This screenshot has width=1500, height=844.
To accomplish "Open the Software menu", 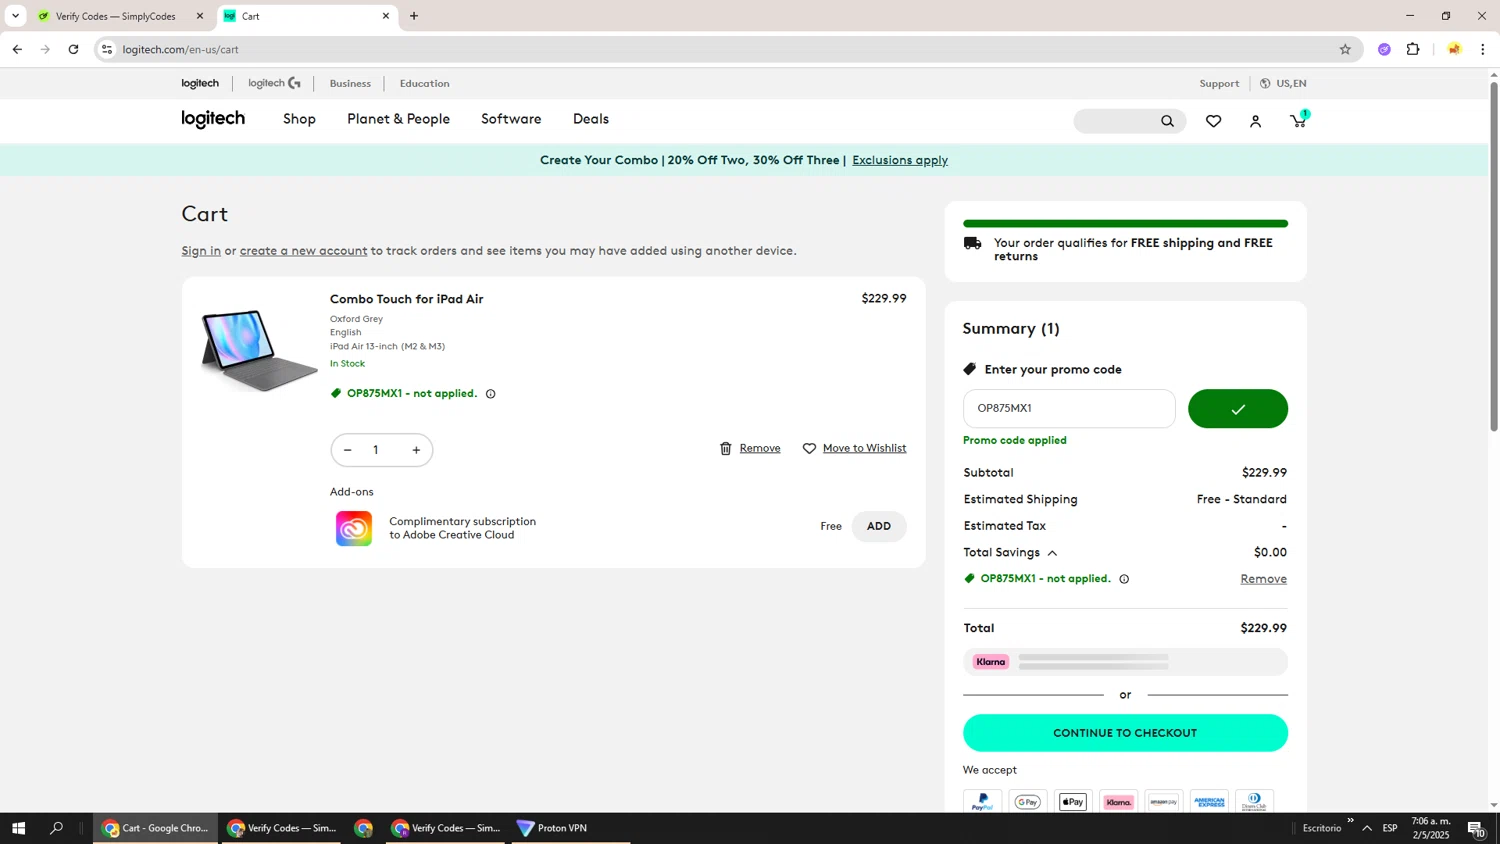I will click(x=511, y=119).
